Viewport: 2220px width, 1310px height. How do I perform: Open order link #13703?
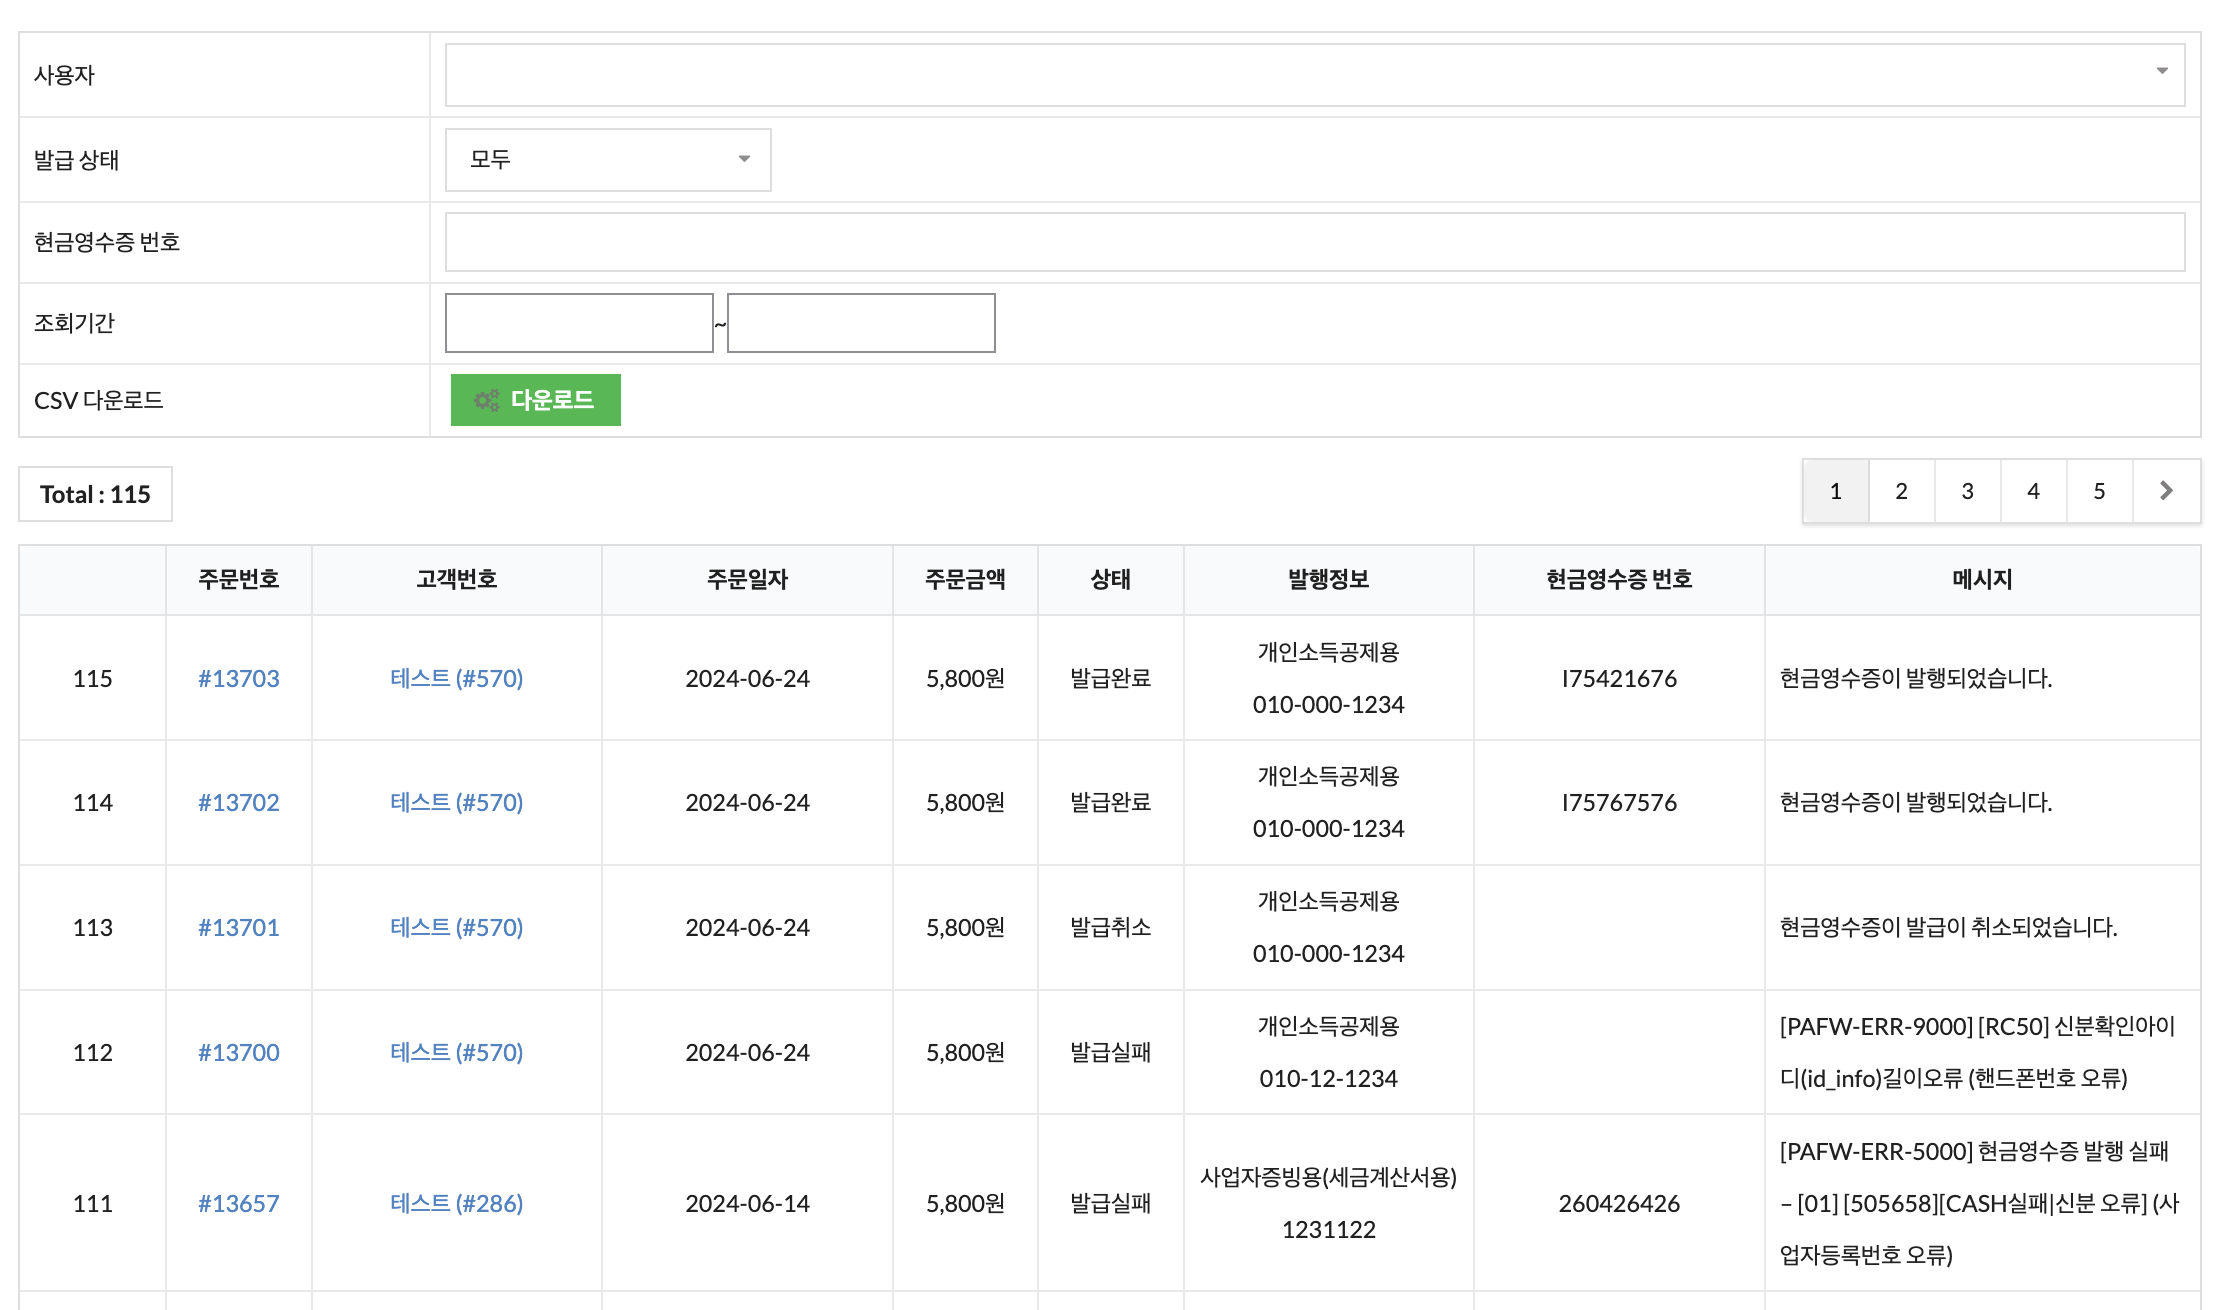pos(238,678)
